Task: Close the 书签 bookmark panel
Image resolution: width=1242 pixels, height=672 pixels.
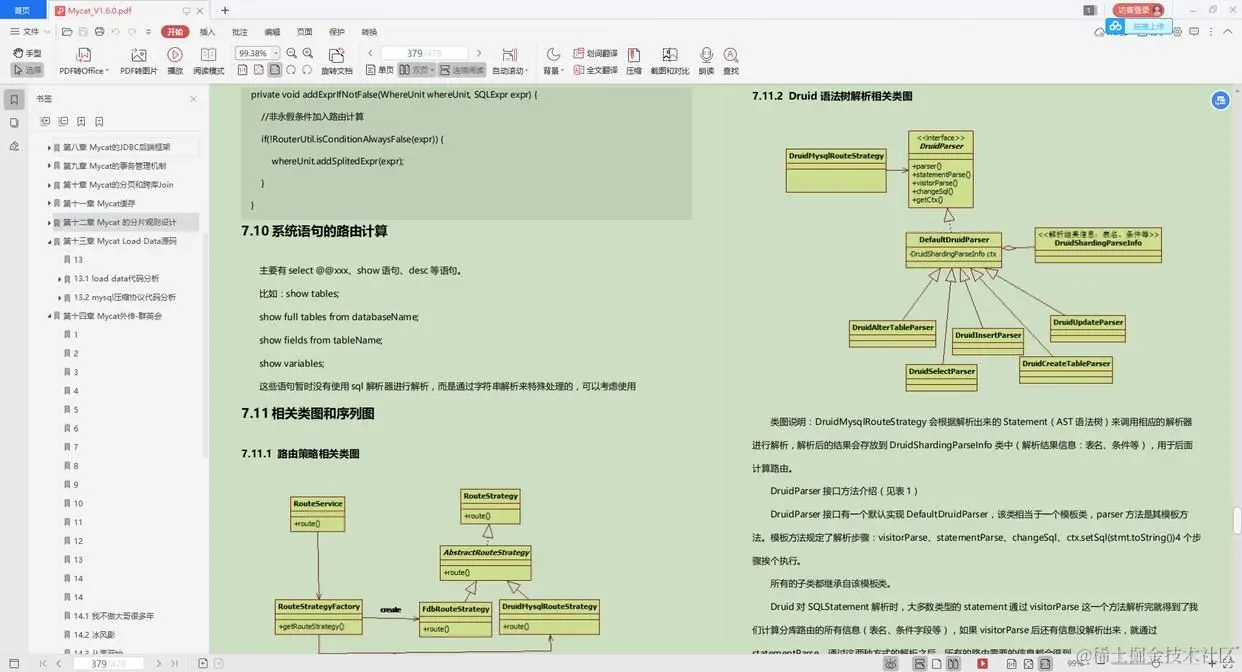Action: tap(193, 99)
